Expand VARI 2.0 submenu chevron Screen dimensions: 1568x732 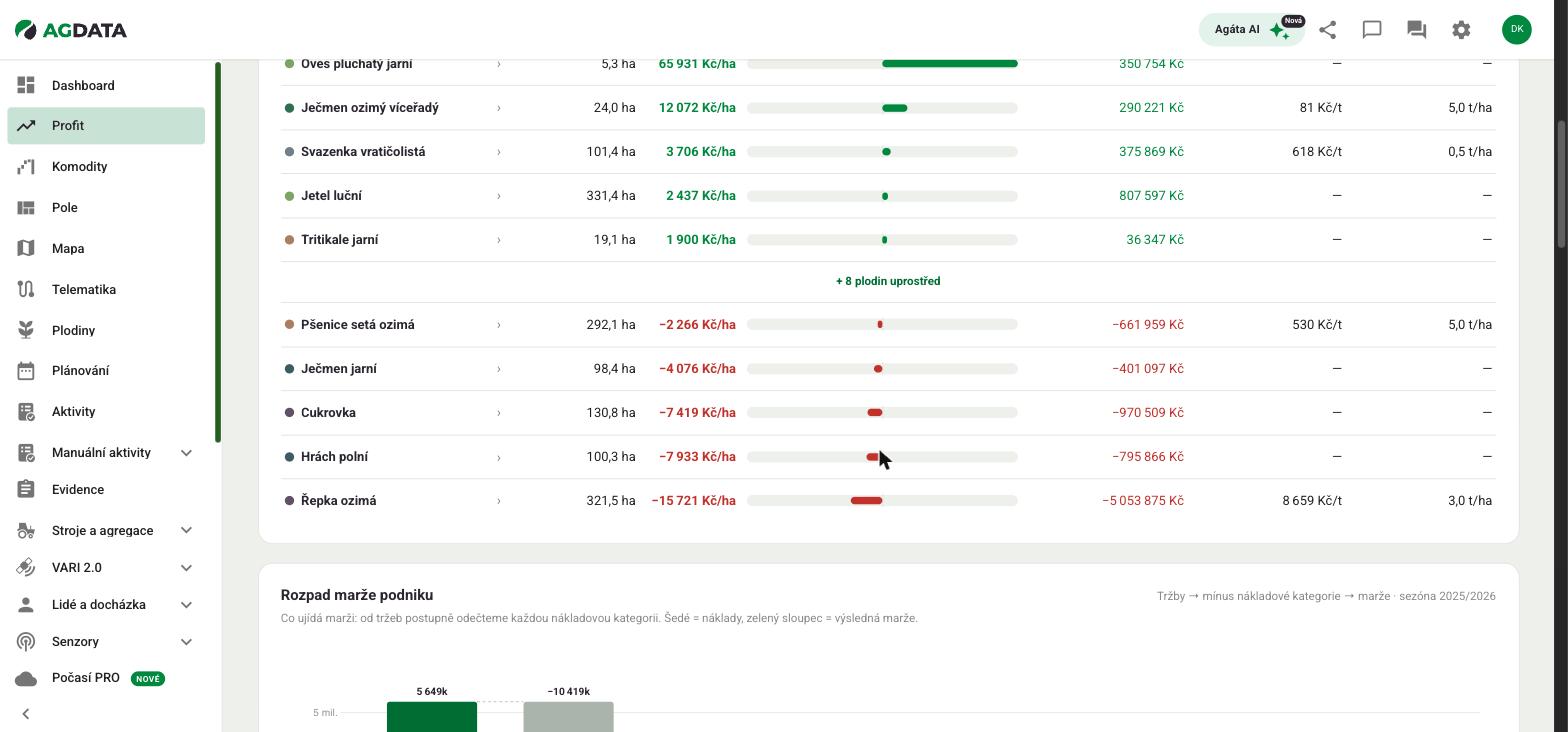[186, 568]
